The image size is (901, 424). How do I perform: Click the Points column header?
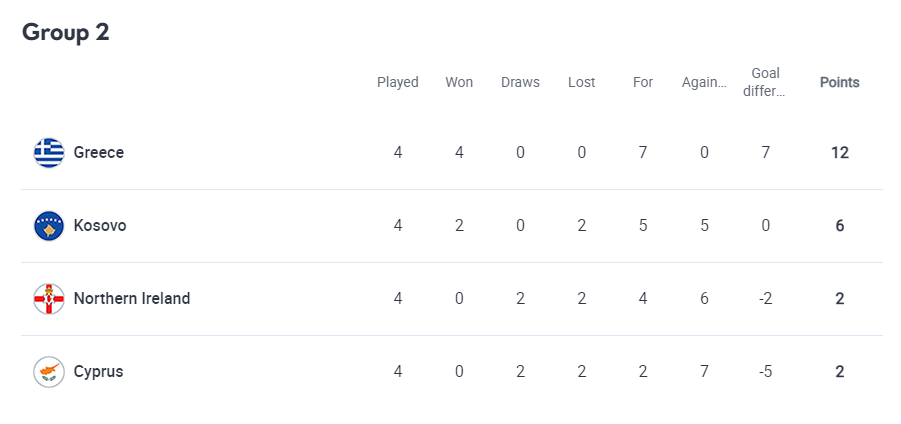point(840,83)
